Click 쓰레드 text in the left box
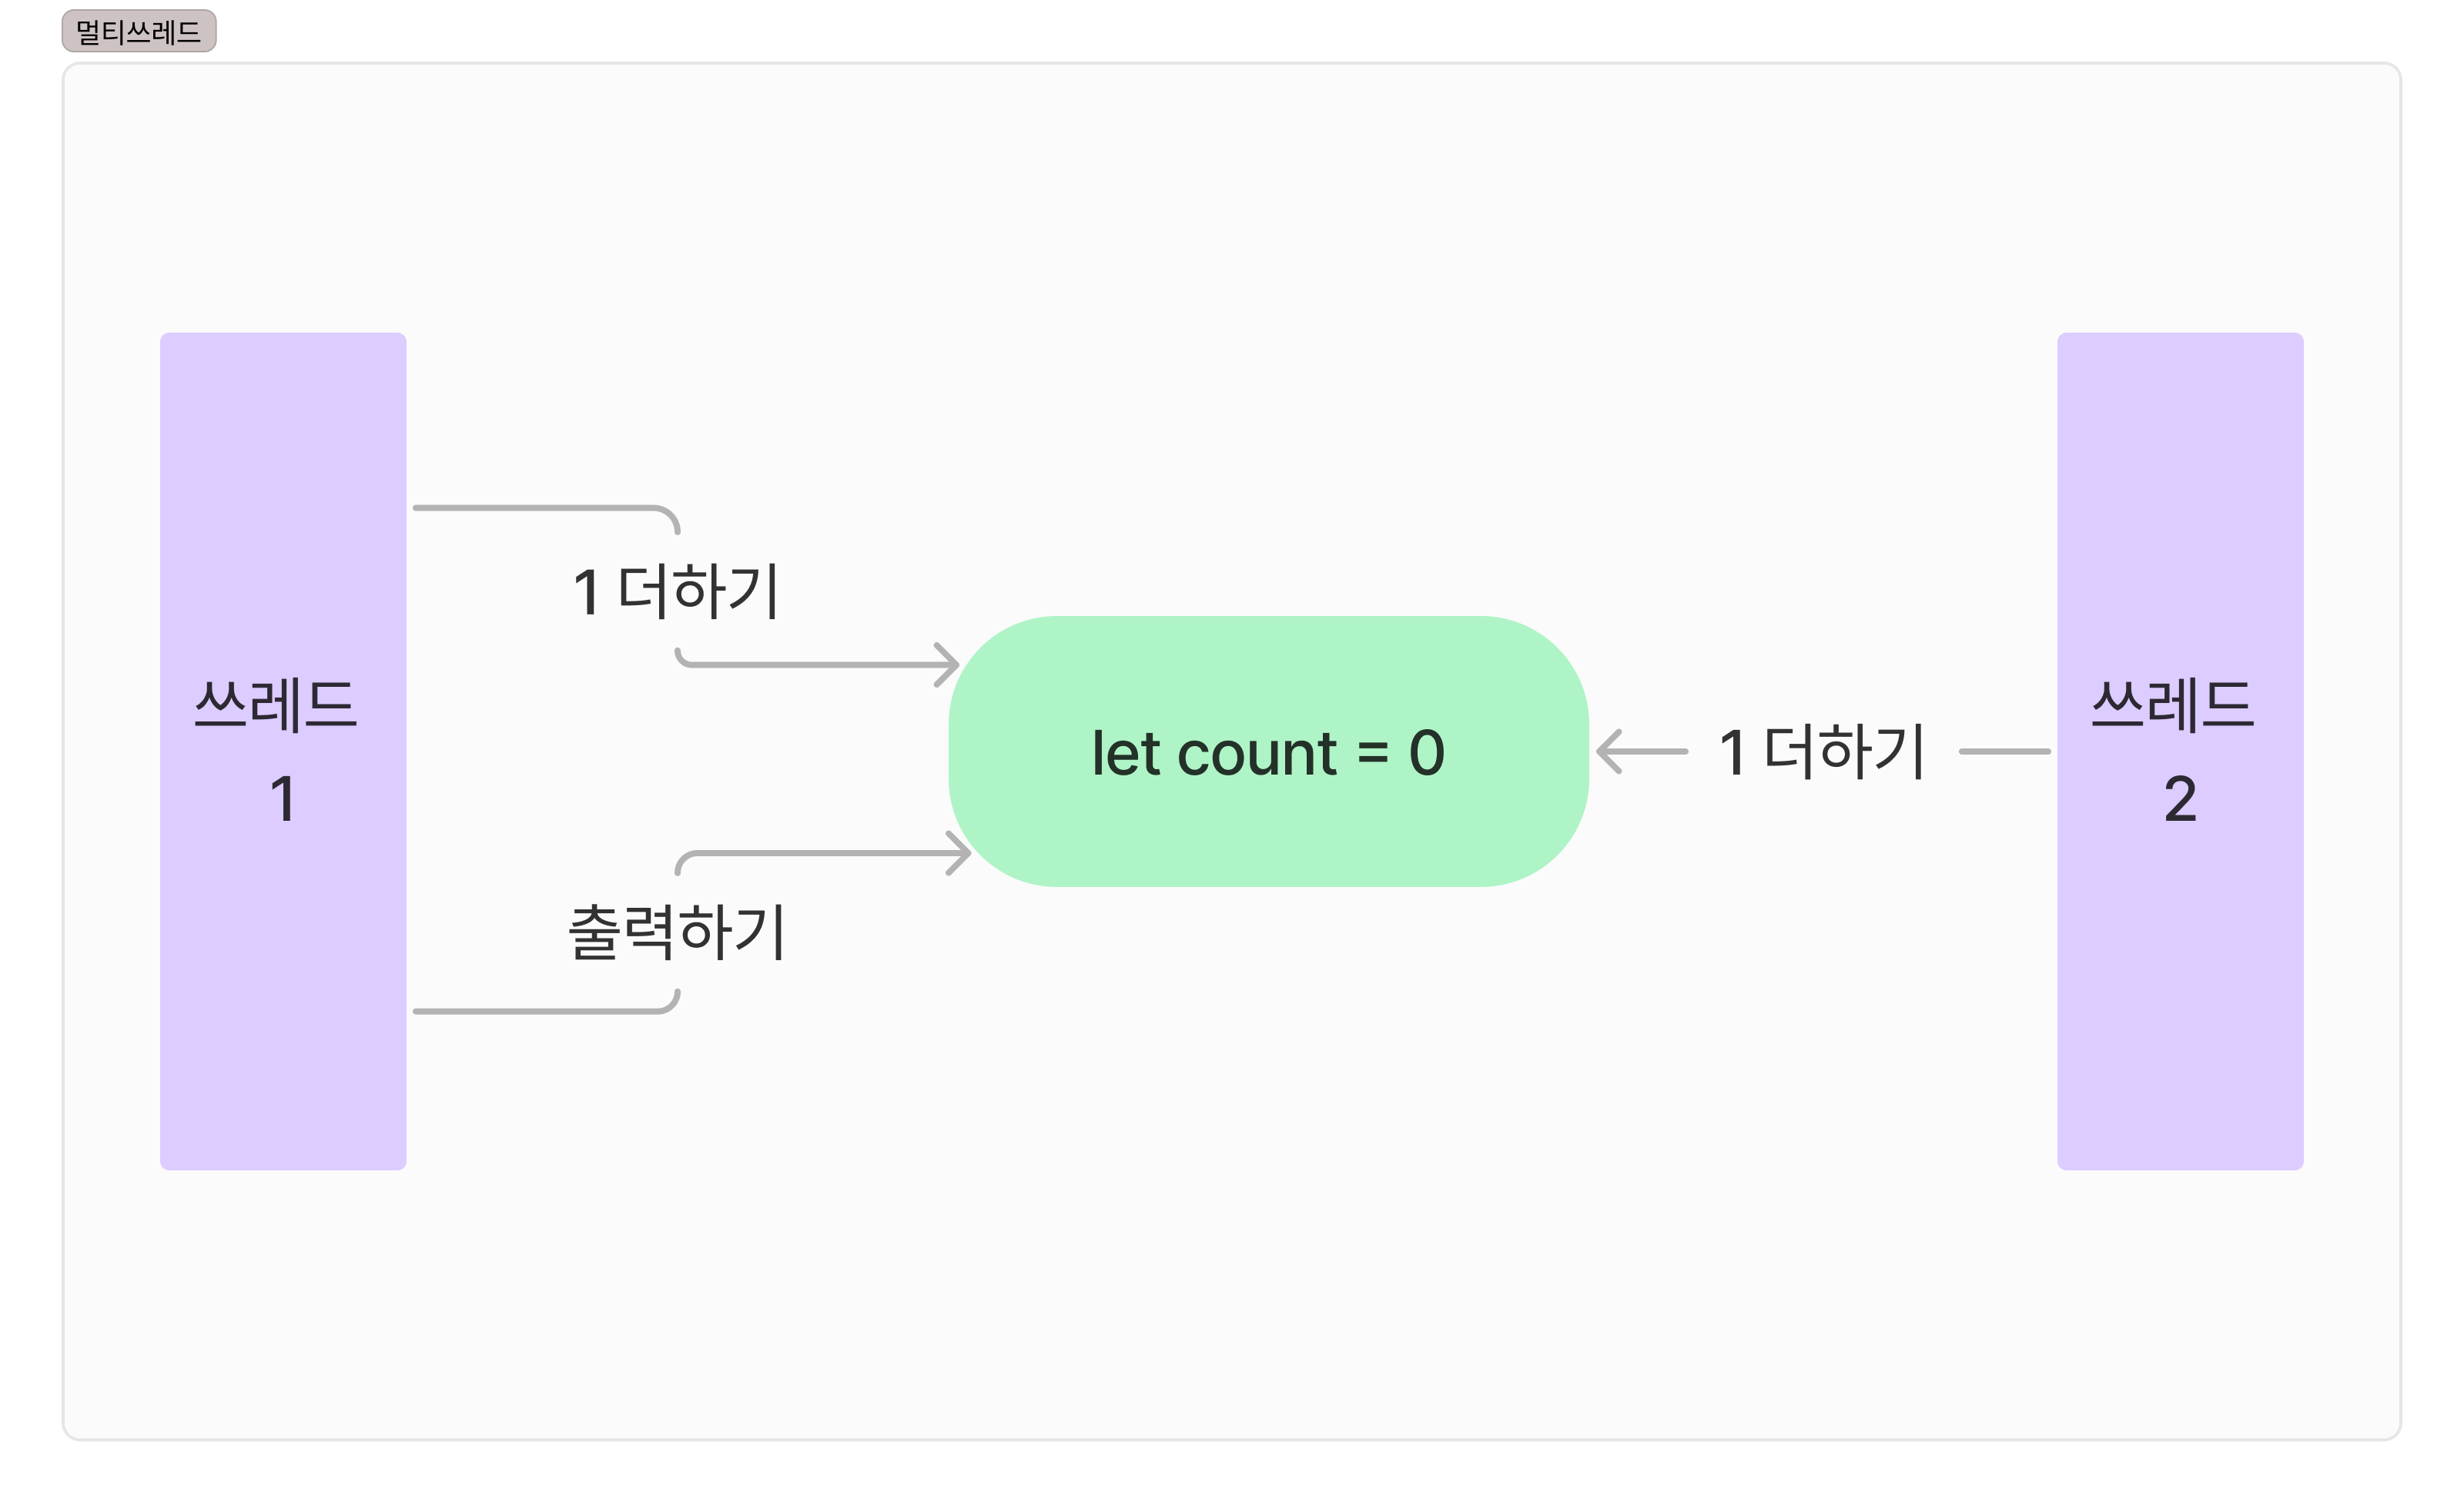Screen dimensions: 2464x1503 coord(275,705)
